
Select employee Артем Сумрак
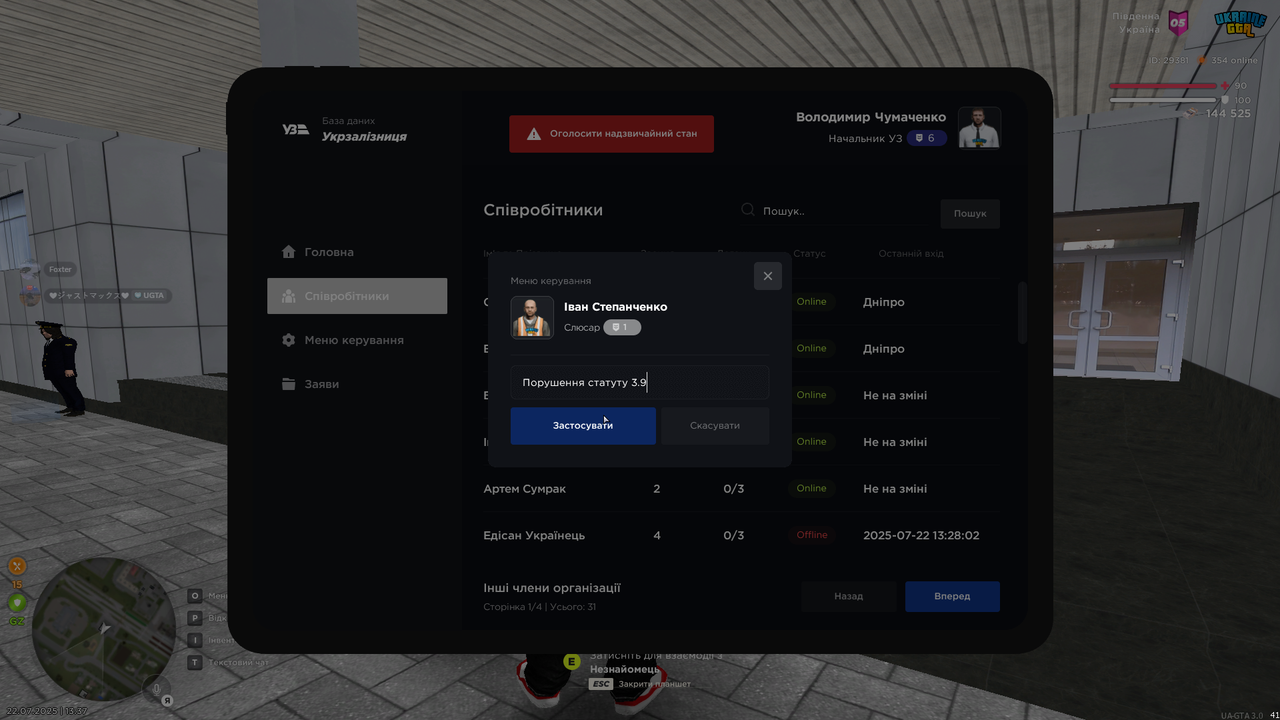525,489
